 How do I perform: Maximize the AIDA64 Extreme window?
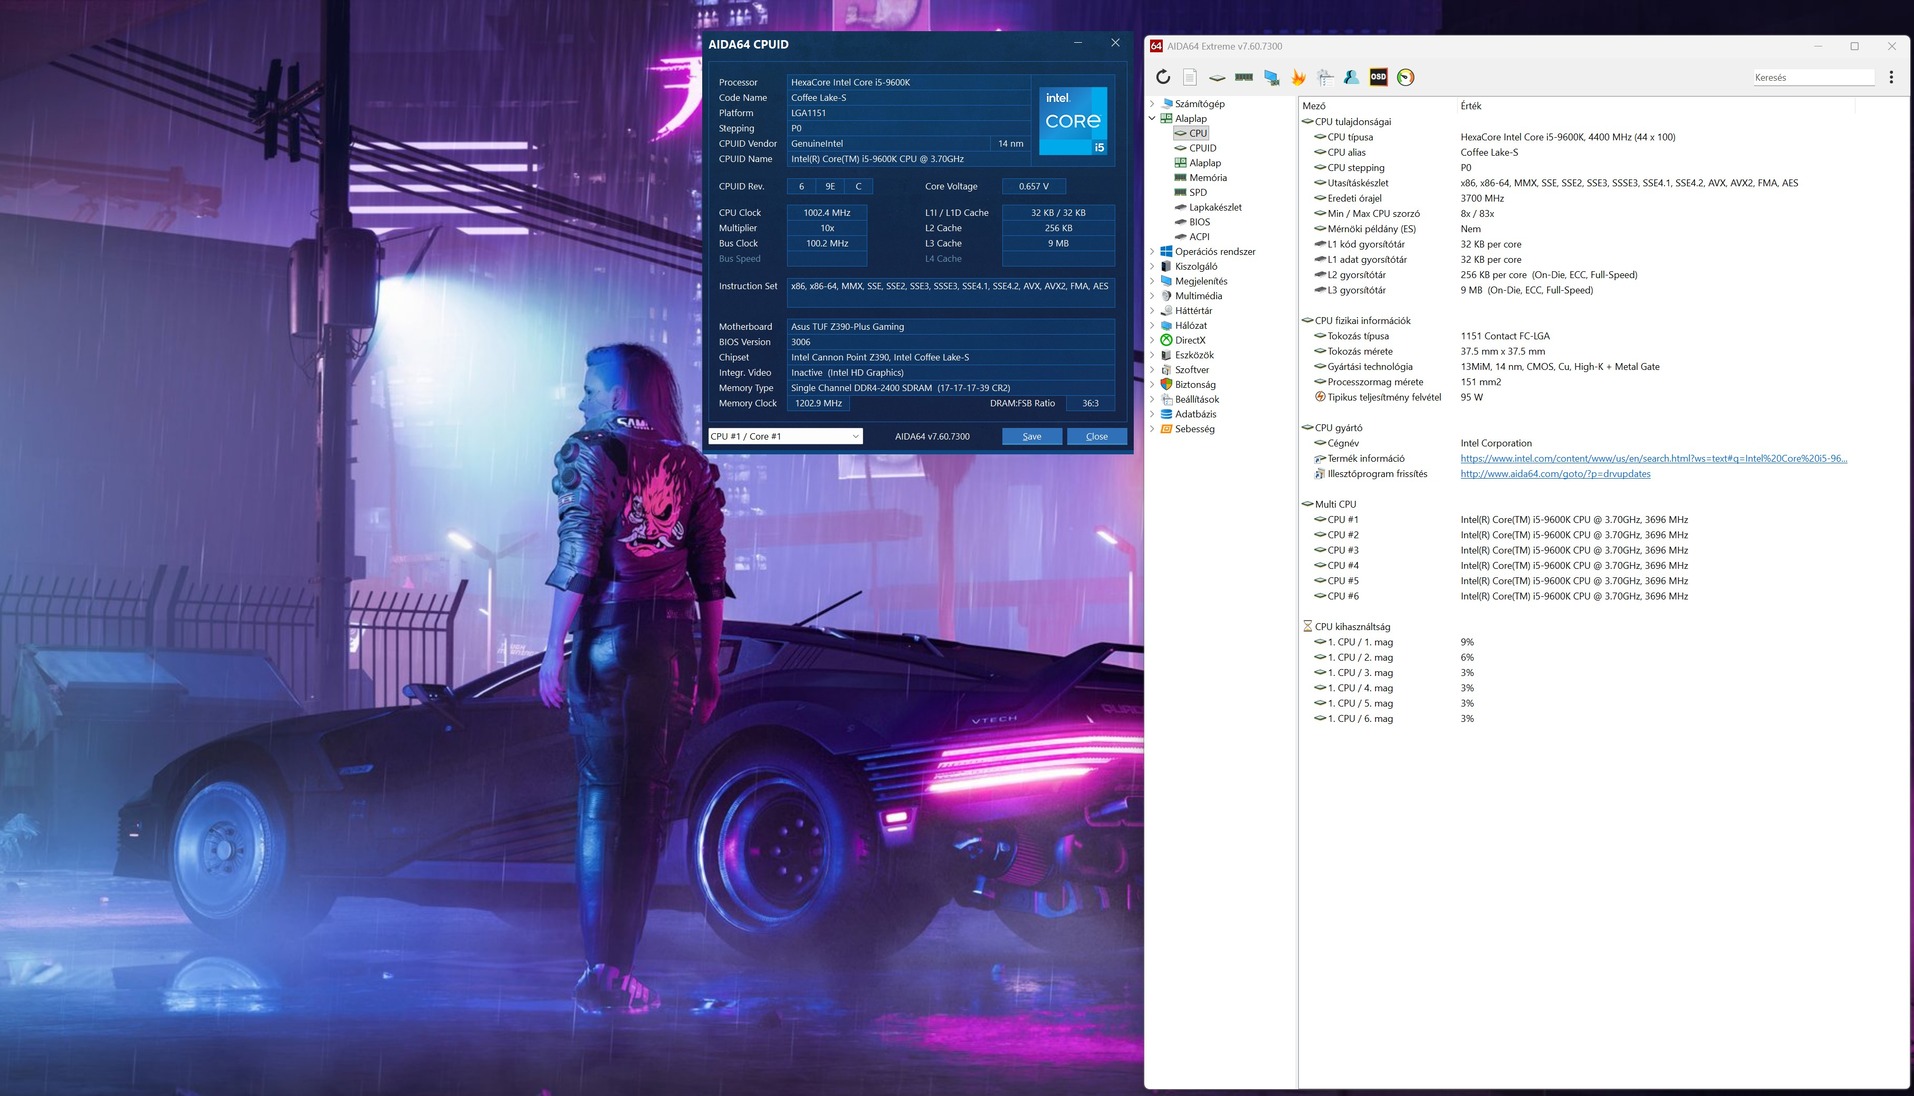pos(1854,46)
